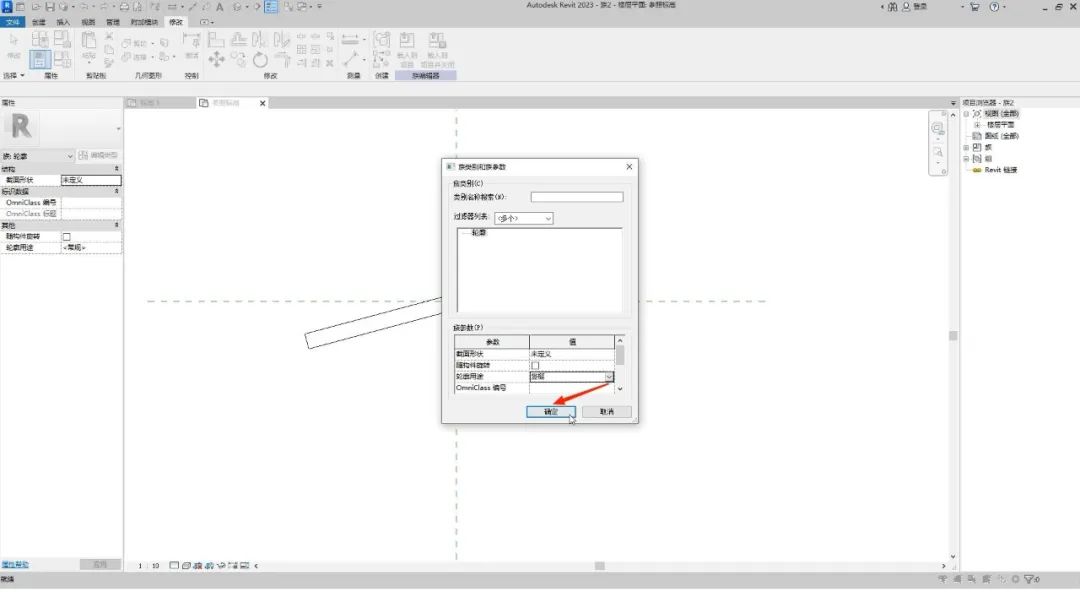Click the Paste icon in the clipboard panel

tap(89, 40)
